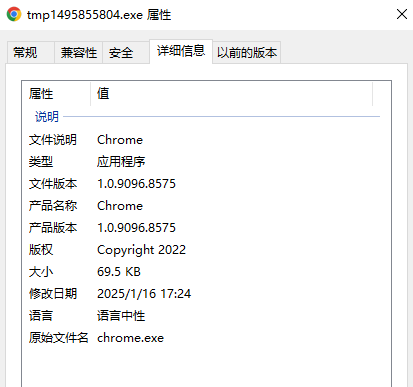Select the 安全 tab
Viewport: 413px width, 387px height.
click(125, 52)
